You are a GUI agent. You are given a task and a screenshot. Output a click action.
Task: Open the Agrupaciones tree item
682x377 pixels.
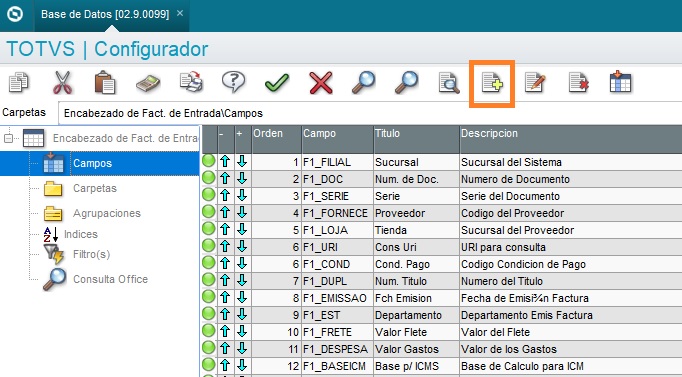tap(107, 214)
